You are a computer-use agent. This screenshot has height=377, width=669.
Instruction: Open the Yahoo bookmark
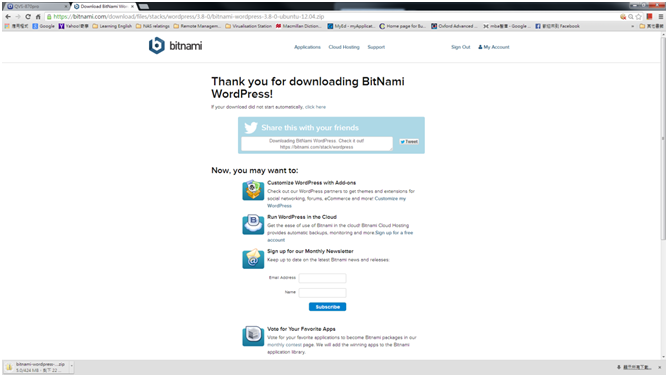coord(73,26)
